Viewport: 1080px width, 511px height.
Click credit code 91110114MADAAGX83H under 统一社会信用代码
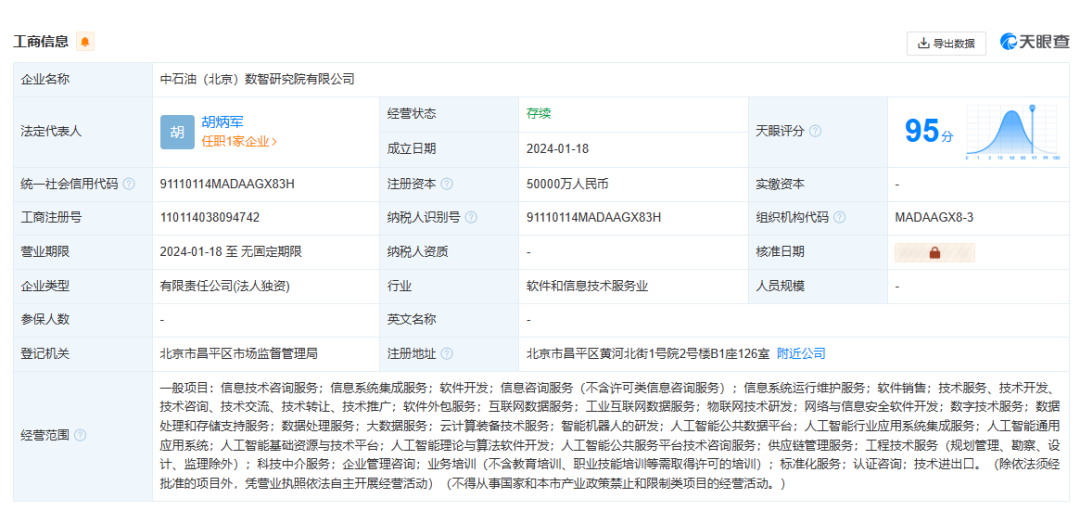tap(227, 184)
